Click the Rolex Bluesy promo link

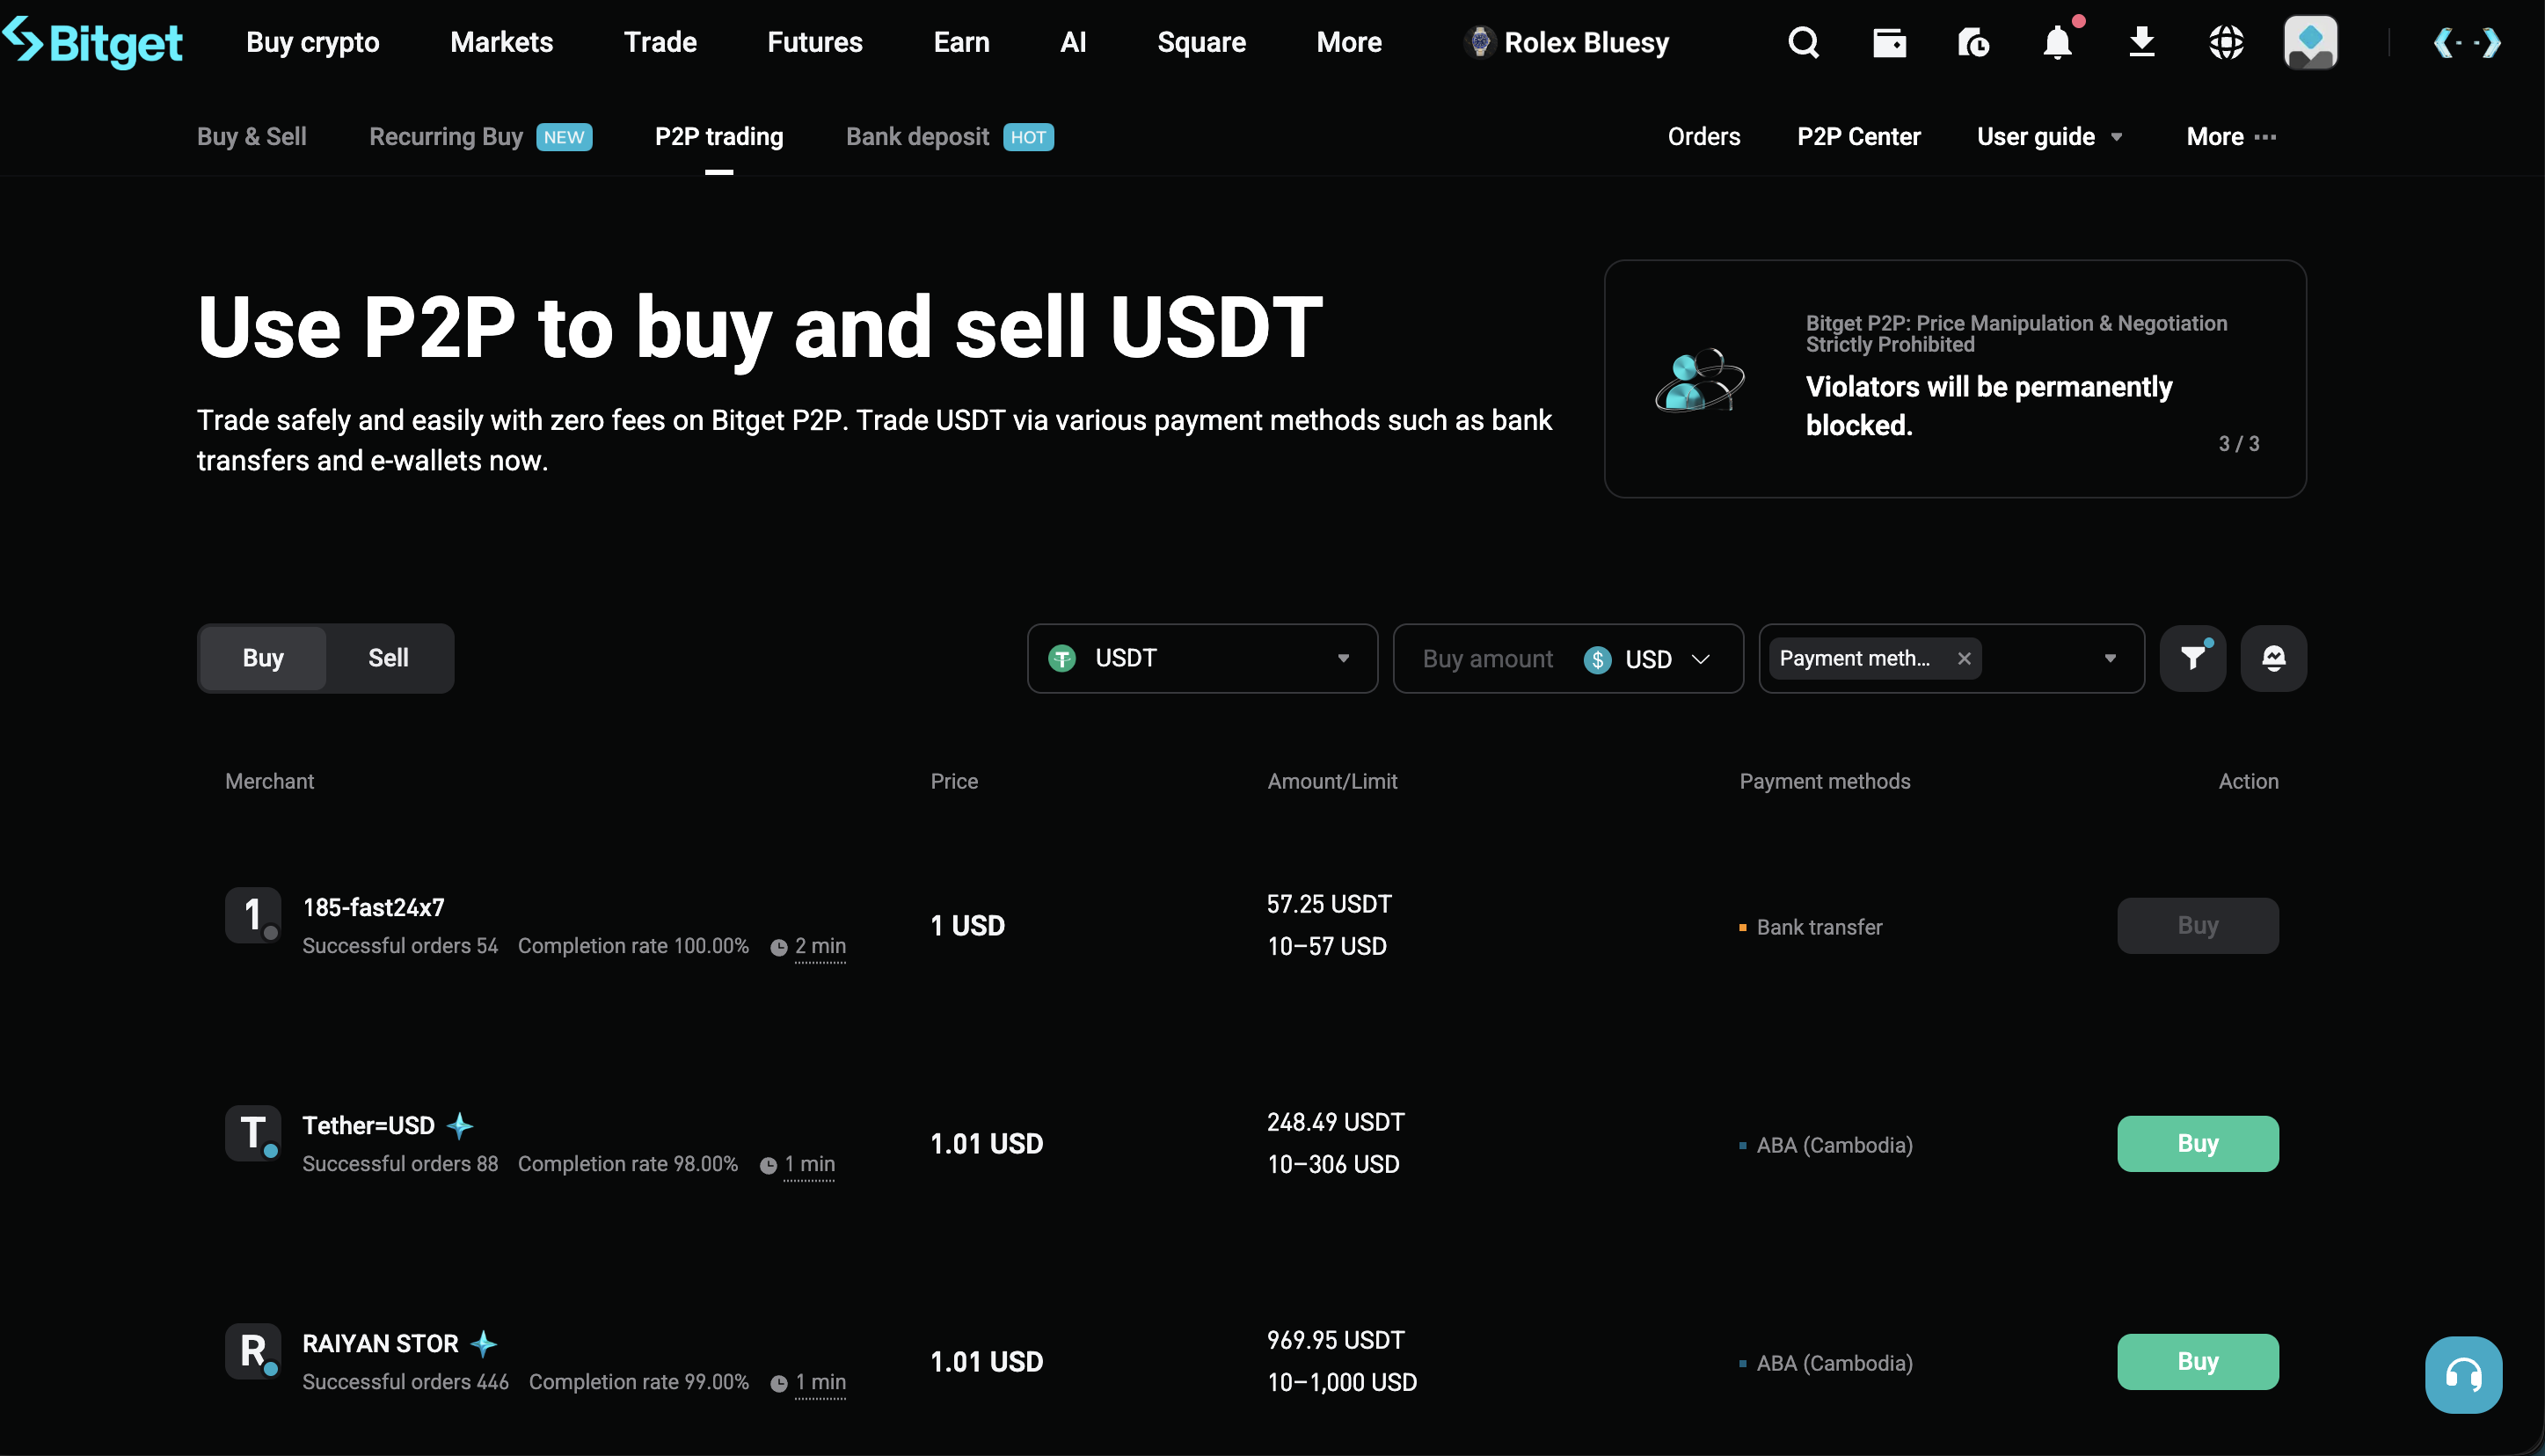(1567, 42)
